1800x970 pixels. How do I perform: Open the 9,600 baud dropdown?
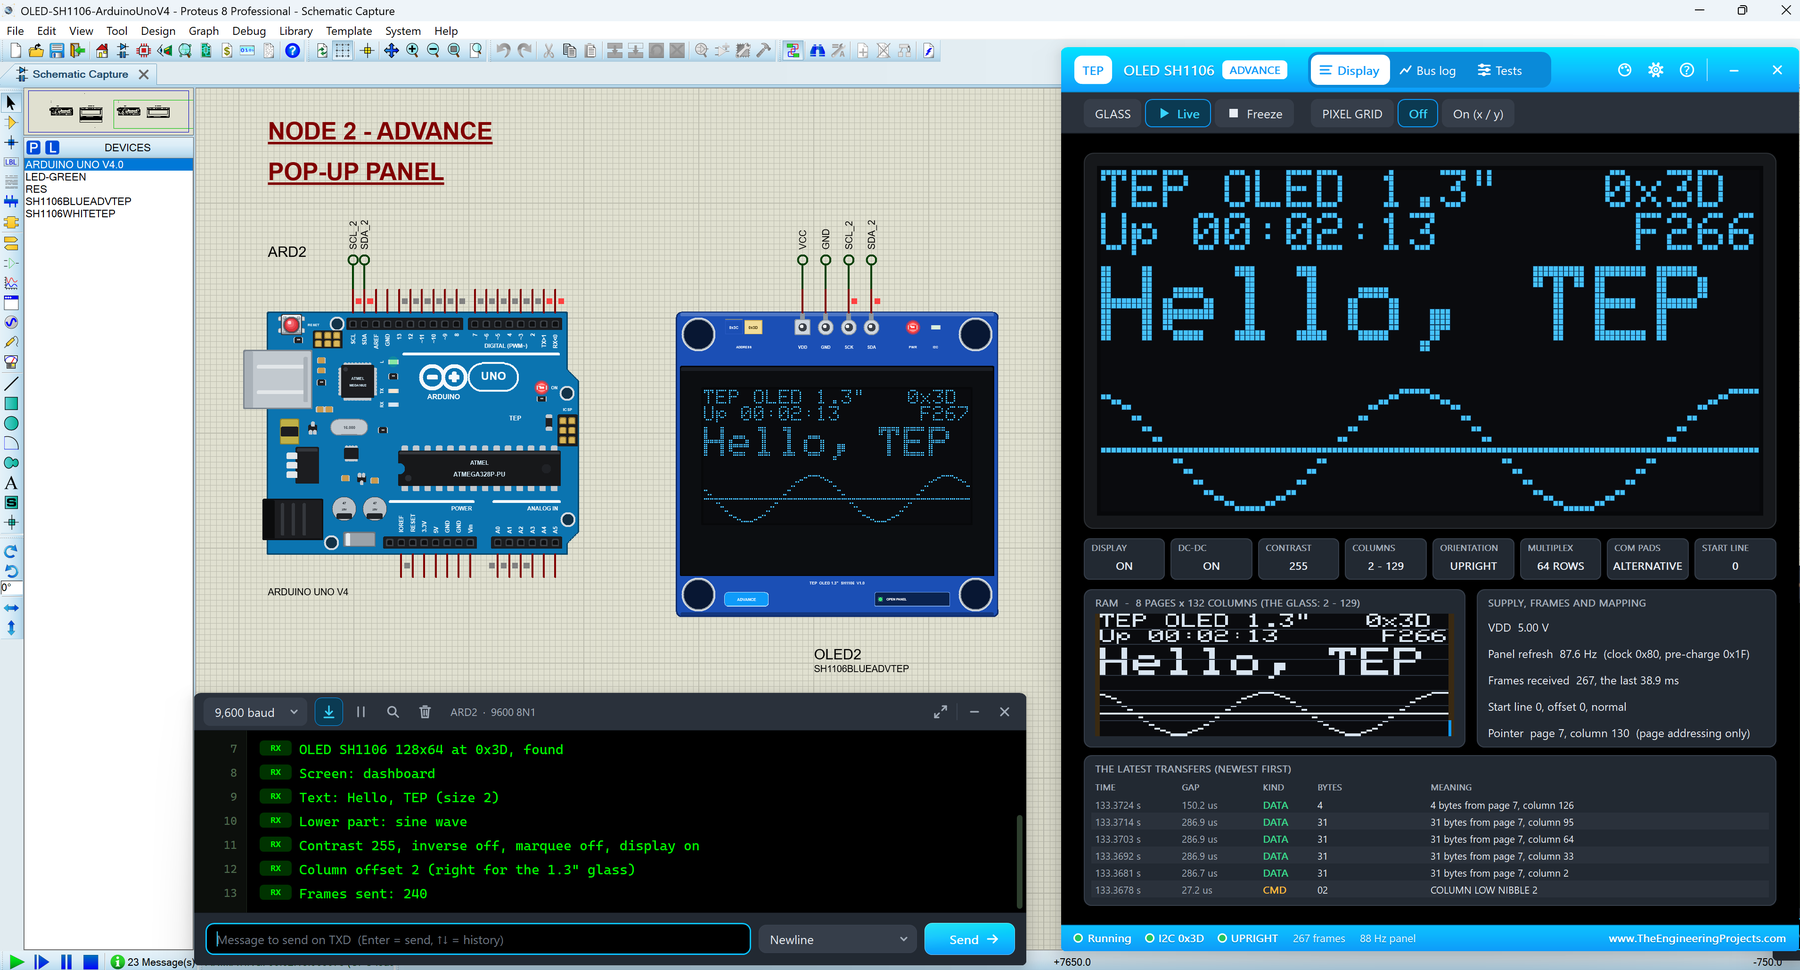(x=256, y=712)
